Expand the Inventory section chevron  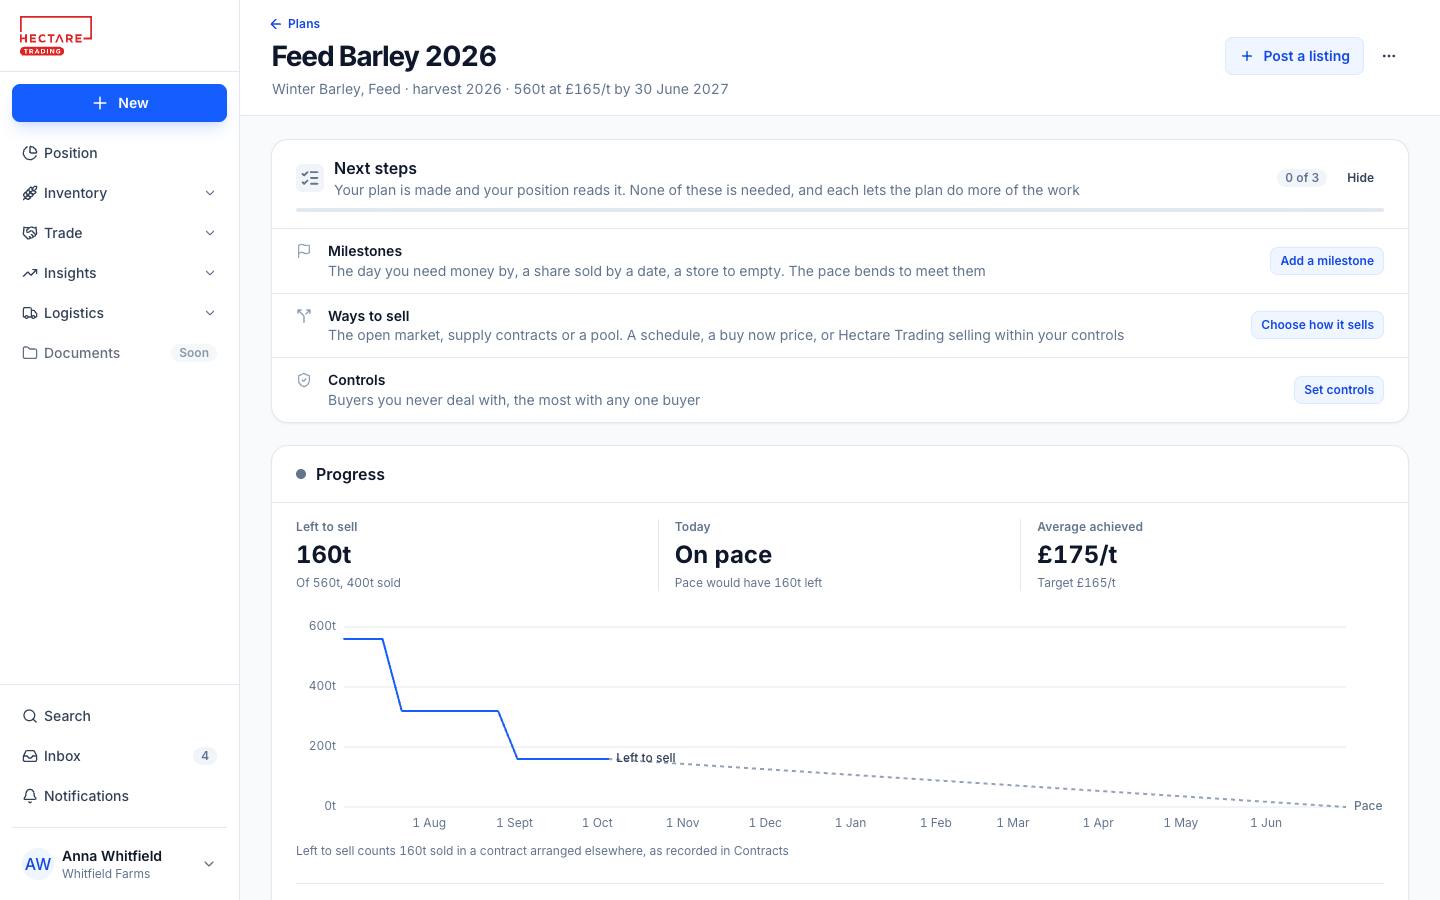coord(210,193)
